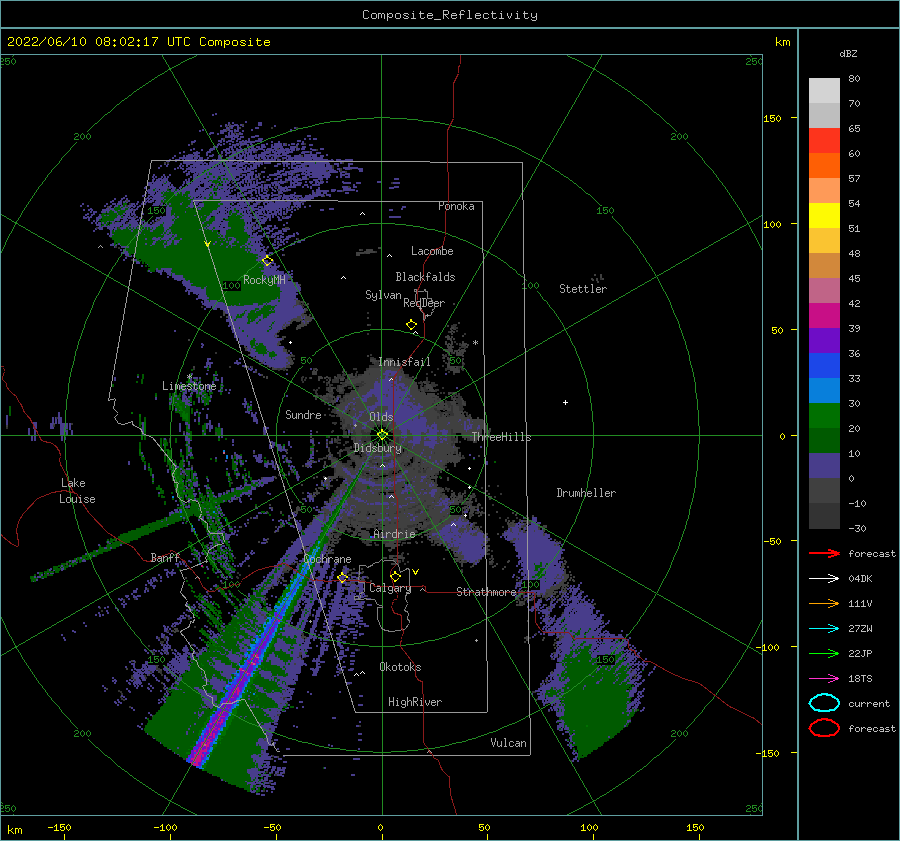Select the 39 dBZ magenta color swatch
Screen dimensions: 900x841
coord(824,315)
